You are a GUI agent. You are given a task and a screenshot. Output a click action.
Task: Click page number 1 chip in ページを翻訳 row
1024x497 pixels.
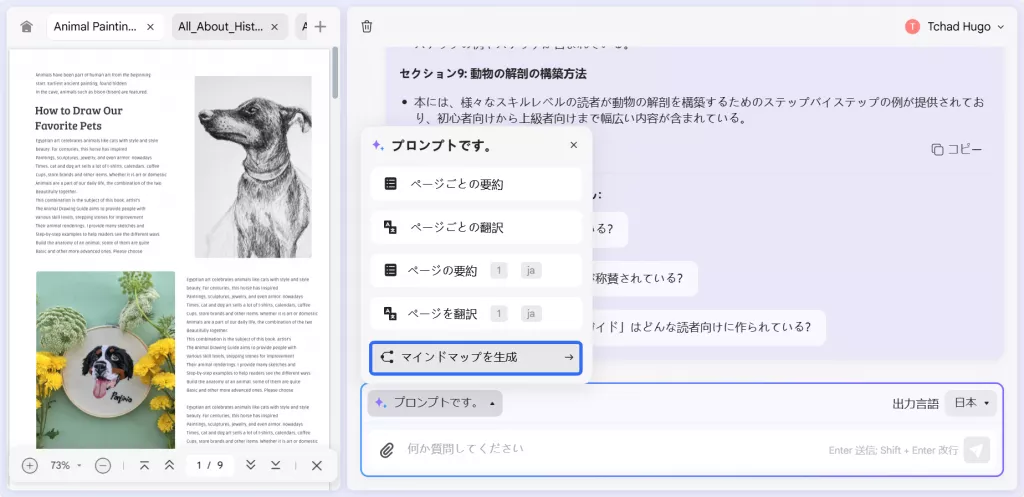point(499,314)
